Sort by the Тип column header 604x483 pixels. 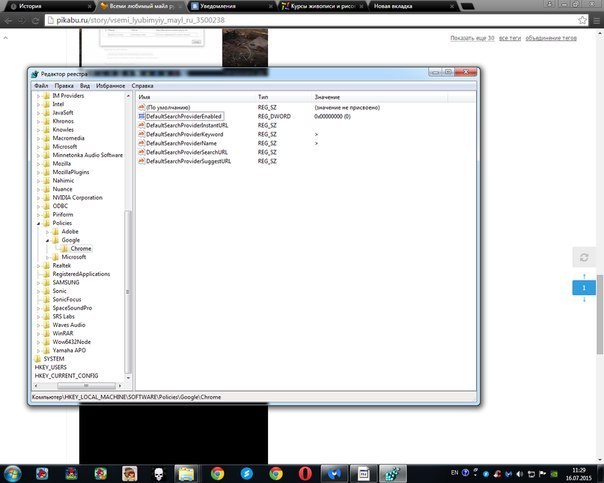pos(283,97)
